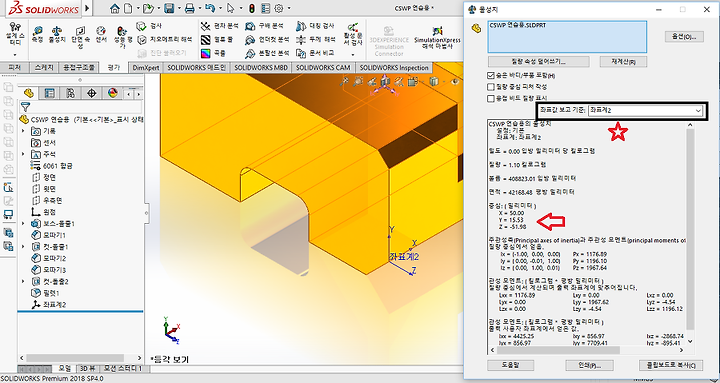Select the 좌표계2 coordinate system in tree
This screenshot has height=383, width=720.
[48, 304]
